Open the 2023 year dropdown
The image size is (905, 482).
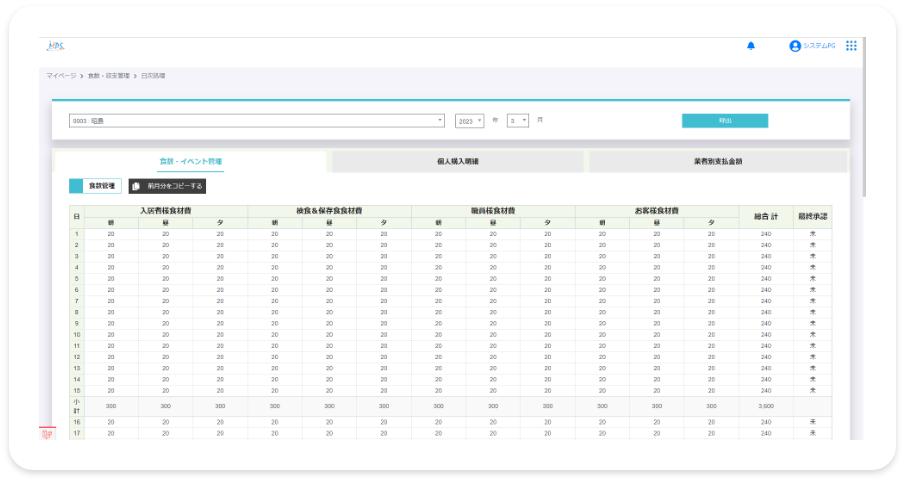[469, 121]
